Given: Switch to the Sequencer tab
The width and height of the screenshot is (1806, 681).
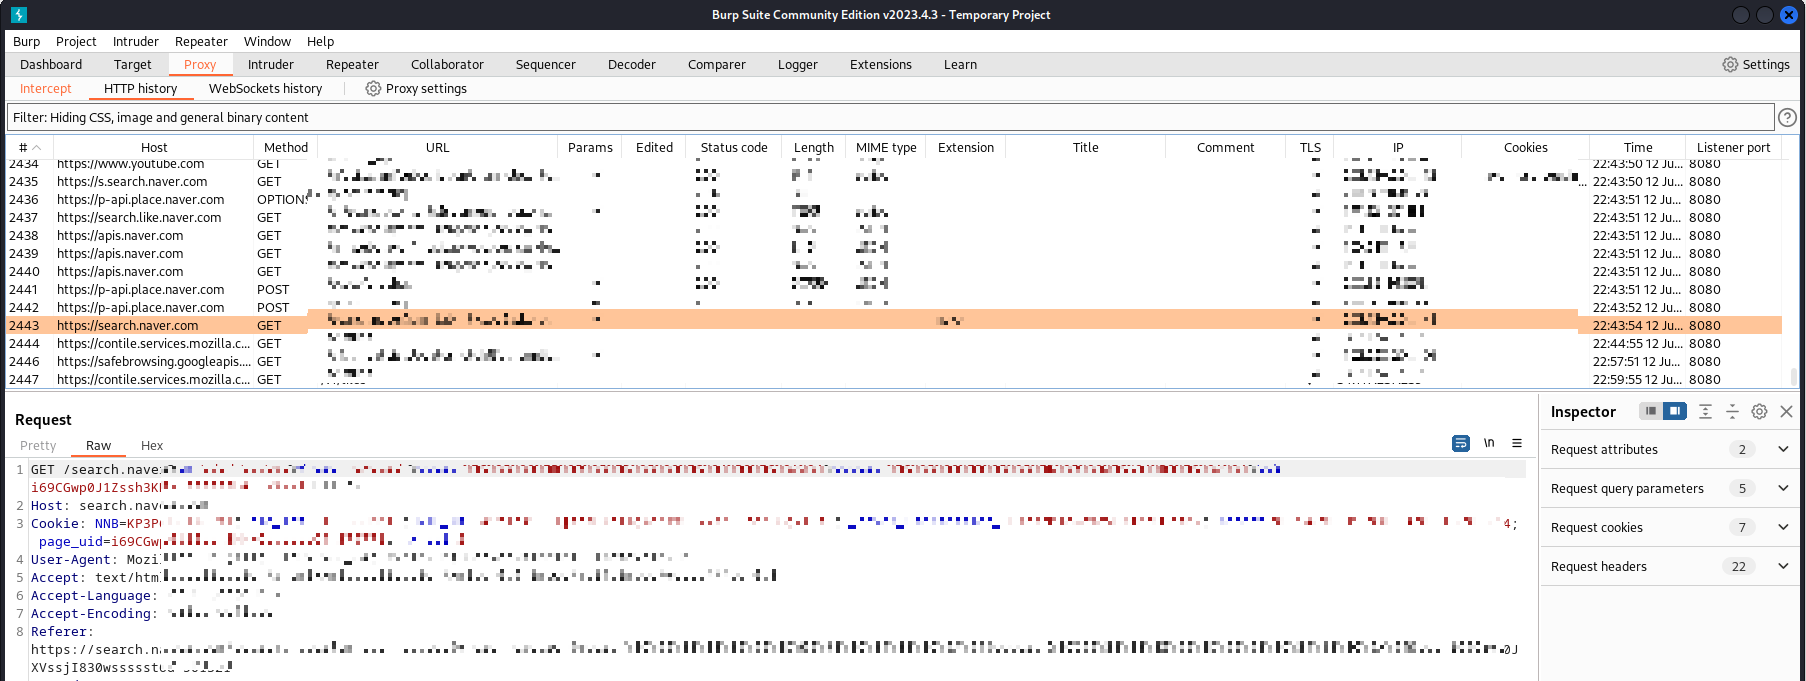Looking at the screenshot, I should click(546, 65).
